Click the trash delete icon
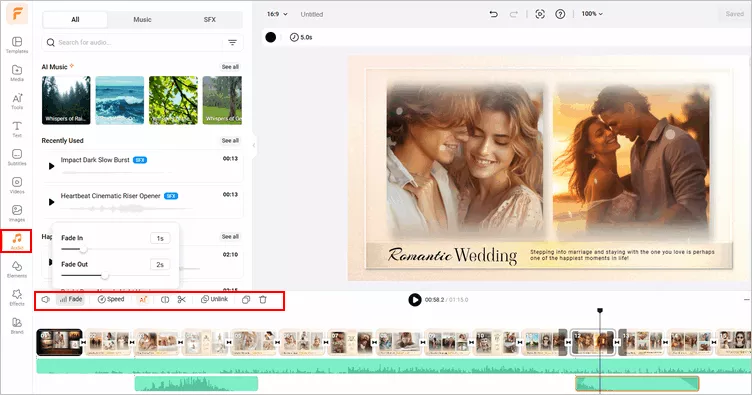Viewport: 752px width, 395px height. click(263, 300)
